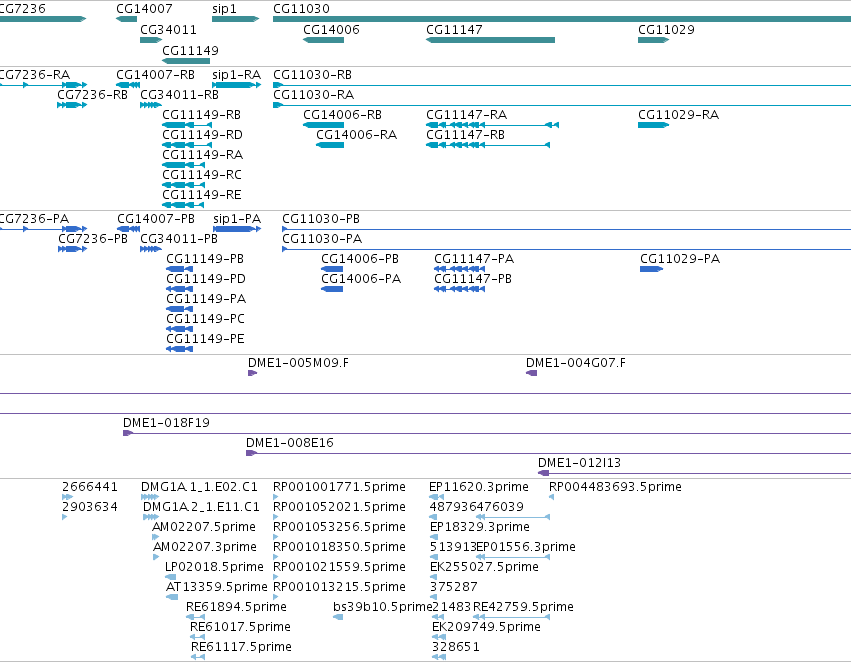The height and width of the screenshot is (662, 851).
Task: Click EST RE61117.5prime
Action: point(198,658)
